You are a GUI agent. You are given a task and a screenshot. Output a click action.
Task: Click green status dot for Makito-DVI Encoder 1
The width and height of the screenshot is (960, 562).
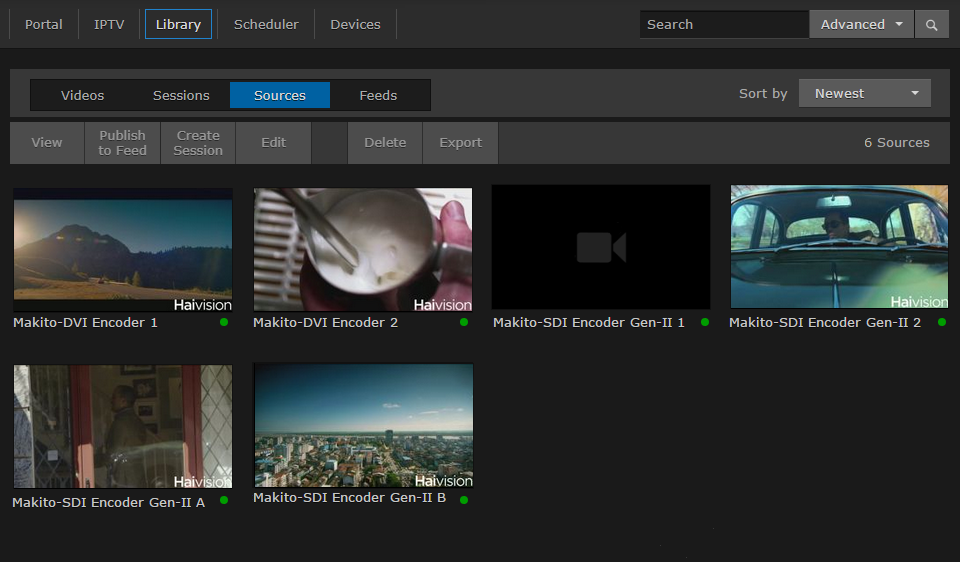point(224,322)
